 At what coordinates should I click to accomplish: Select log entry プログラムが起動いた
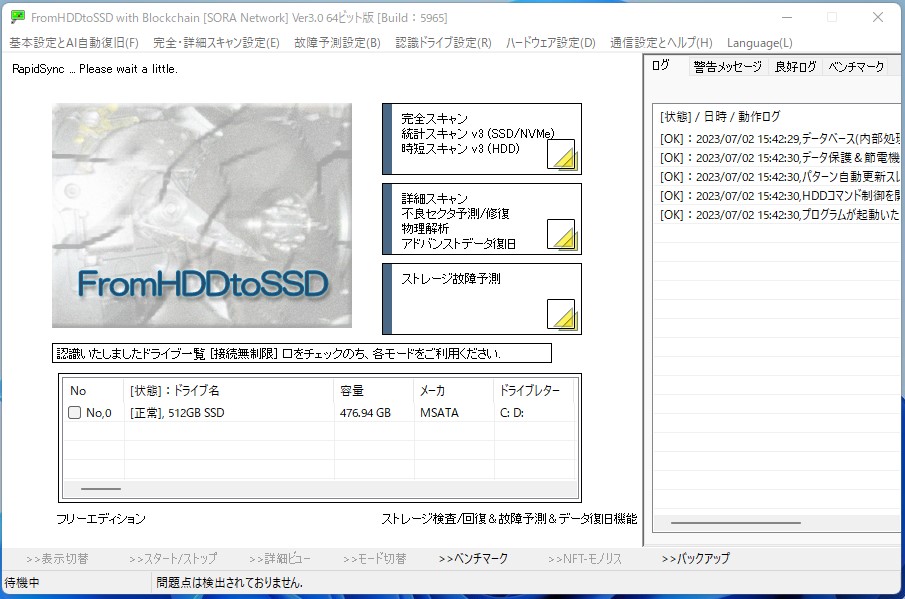pos(779,215)
